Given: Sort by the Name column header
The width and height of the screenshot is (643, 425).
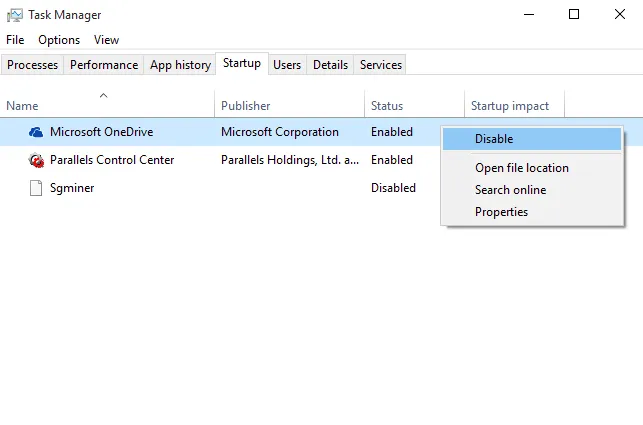Looking at the screenshot, I should [107, 106].
